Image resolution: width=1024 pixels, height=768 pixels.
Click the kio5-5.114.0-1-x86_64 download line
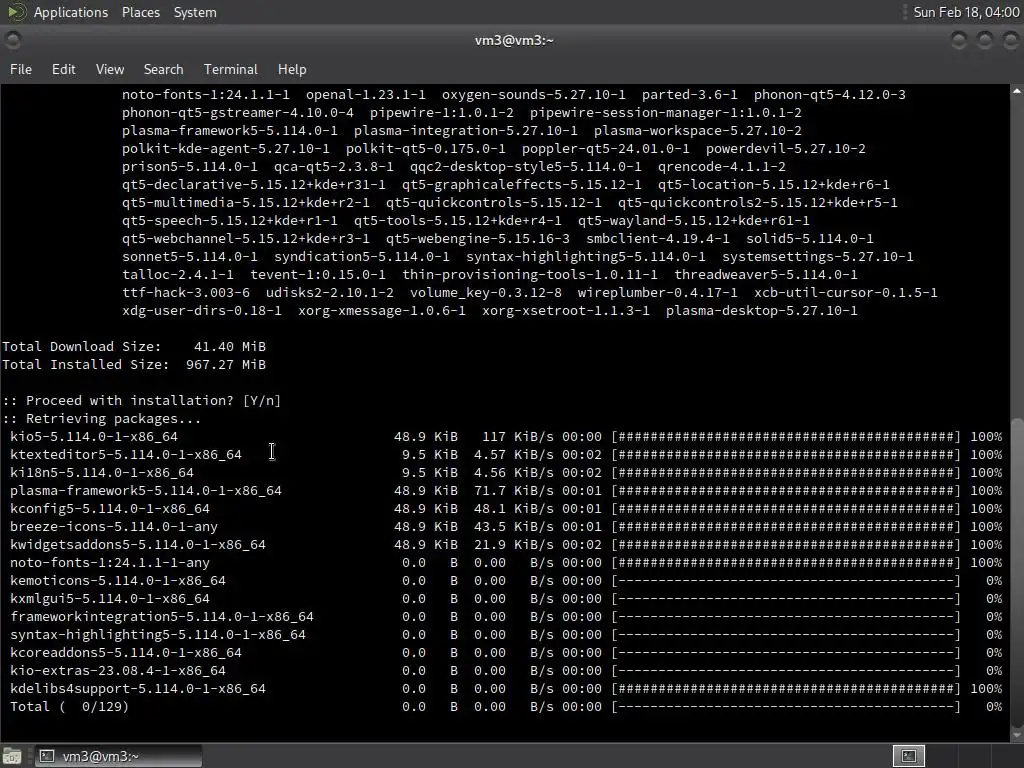click(x=505, y=436)
